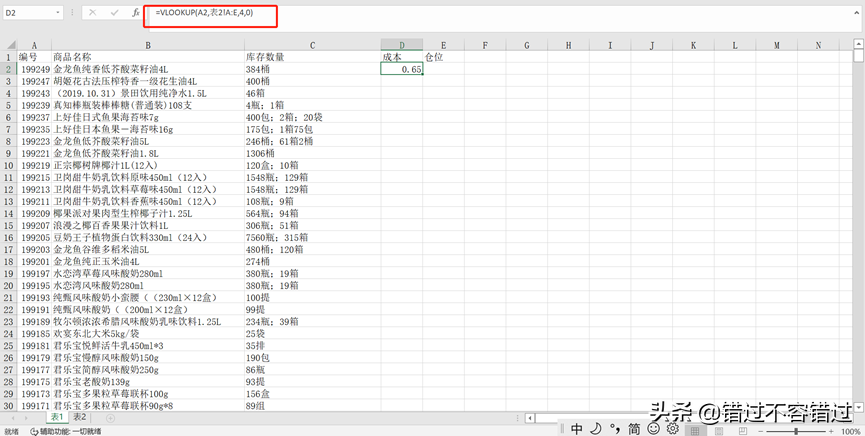Screen dimensions: 865x436
Task: Click the cancel X icon in formula bar
Action: click(93, 12)
